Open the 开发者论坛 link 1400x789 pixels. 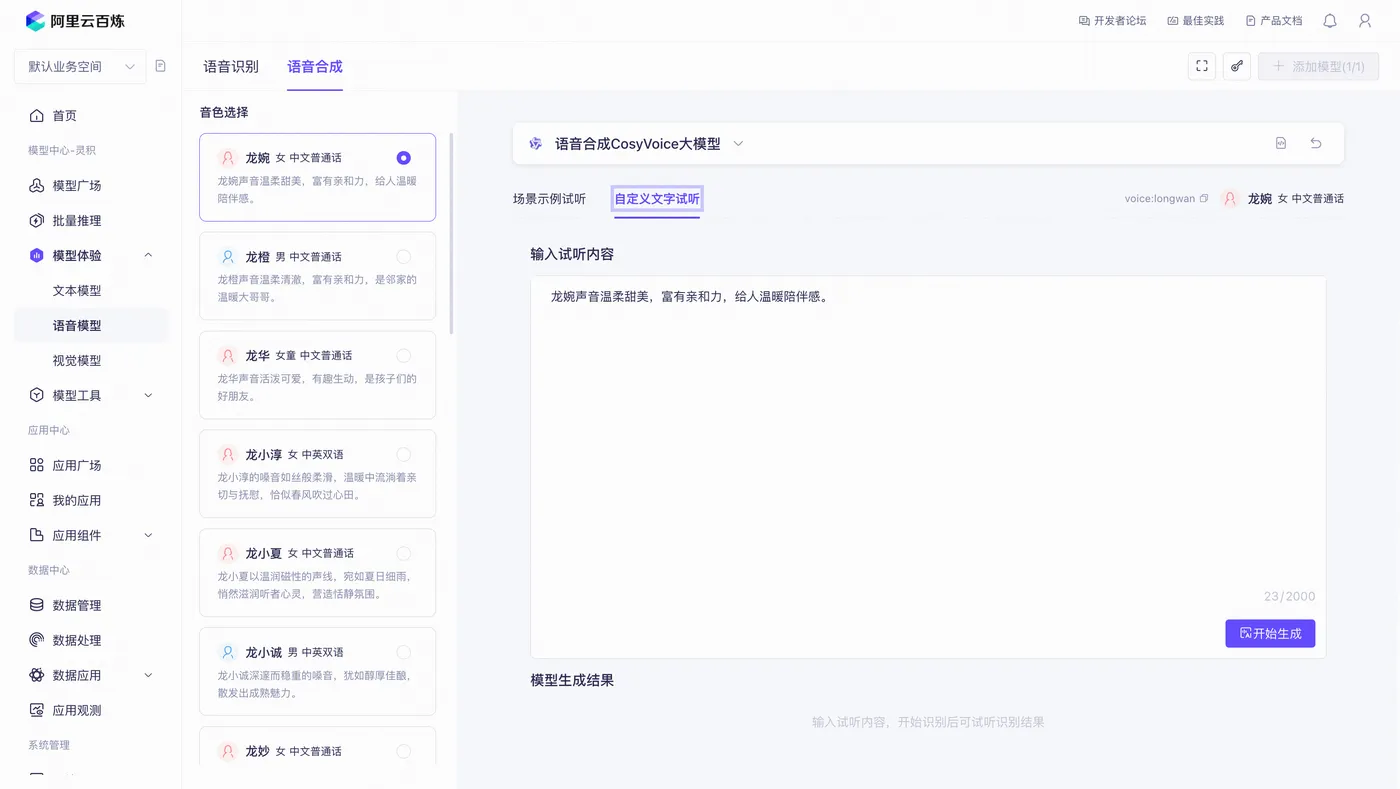pos(1112,21)
